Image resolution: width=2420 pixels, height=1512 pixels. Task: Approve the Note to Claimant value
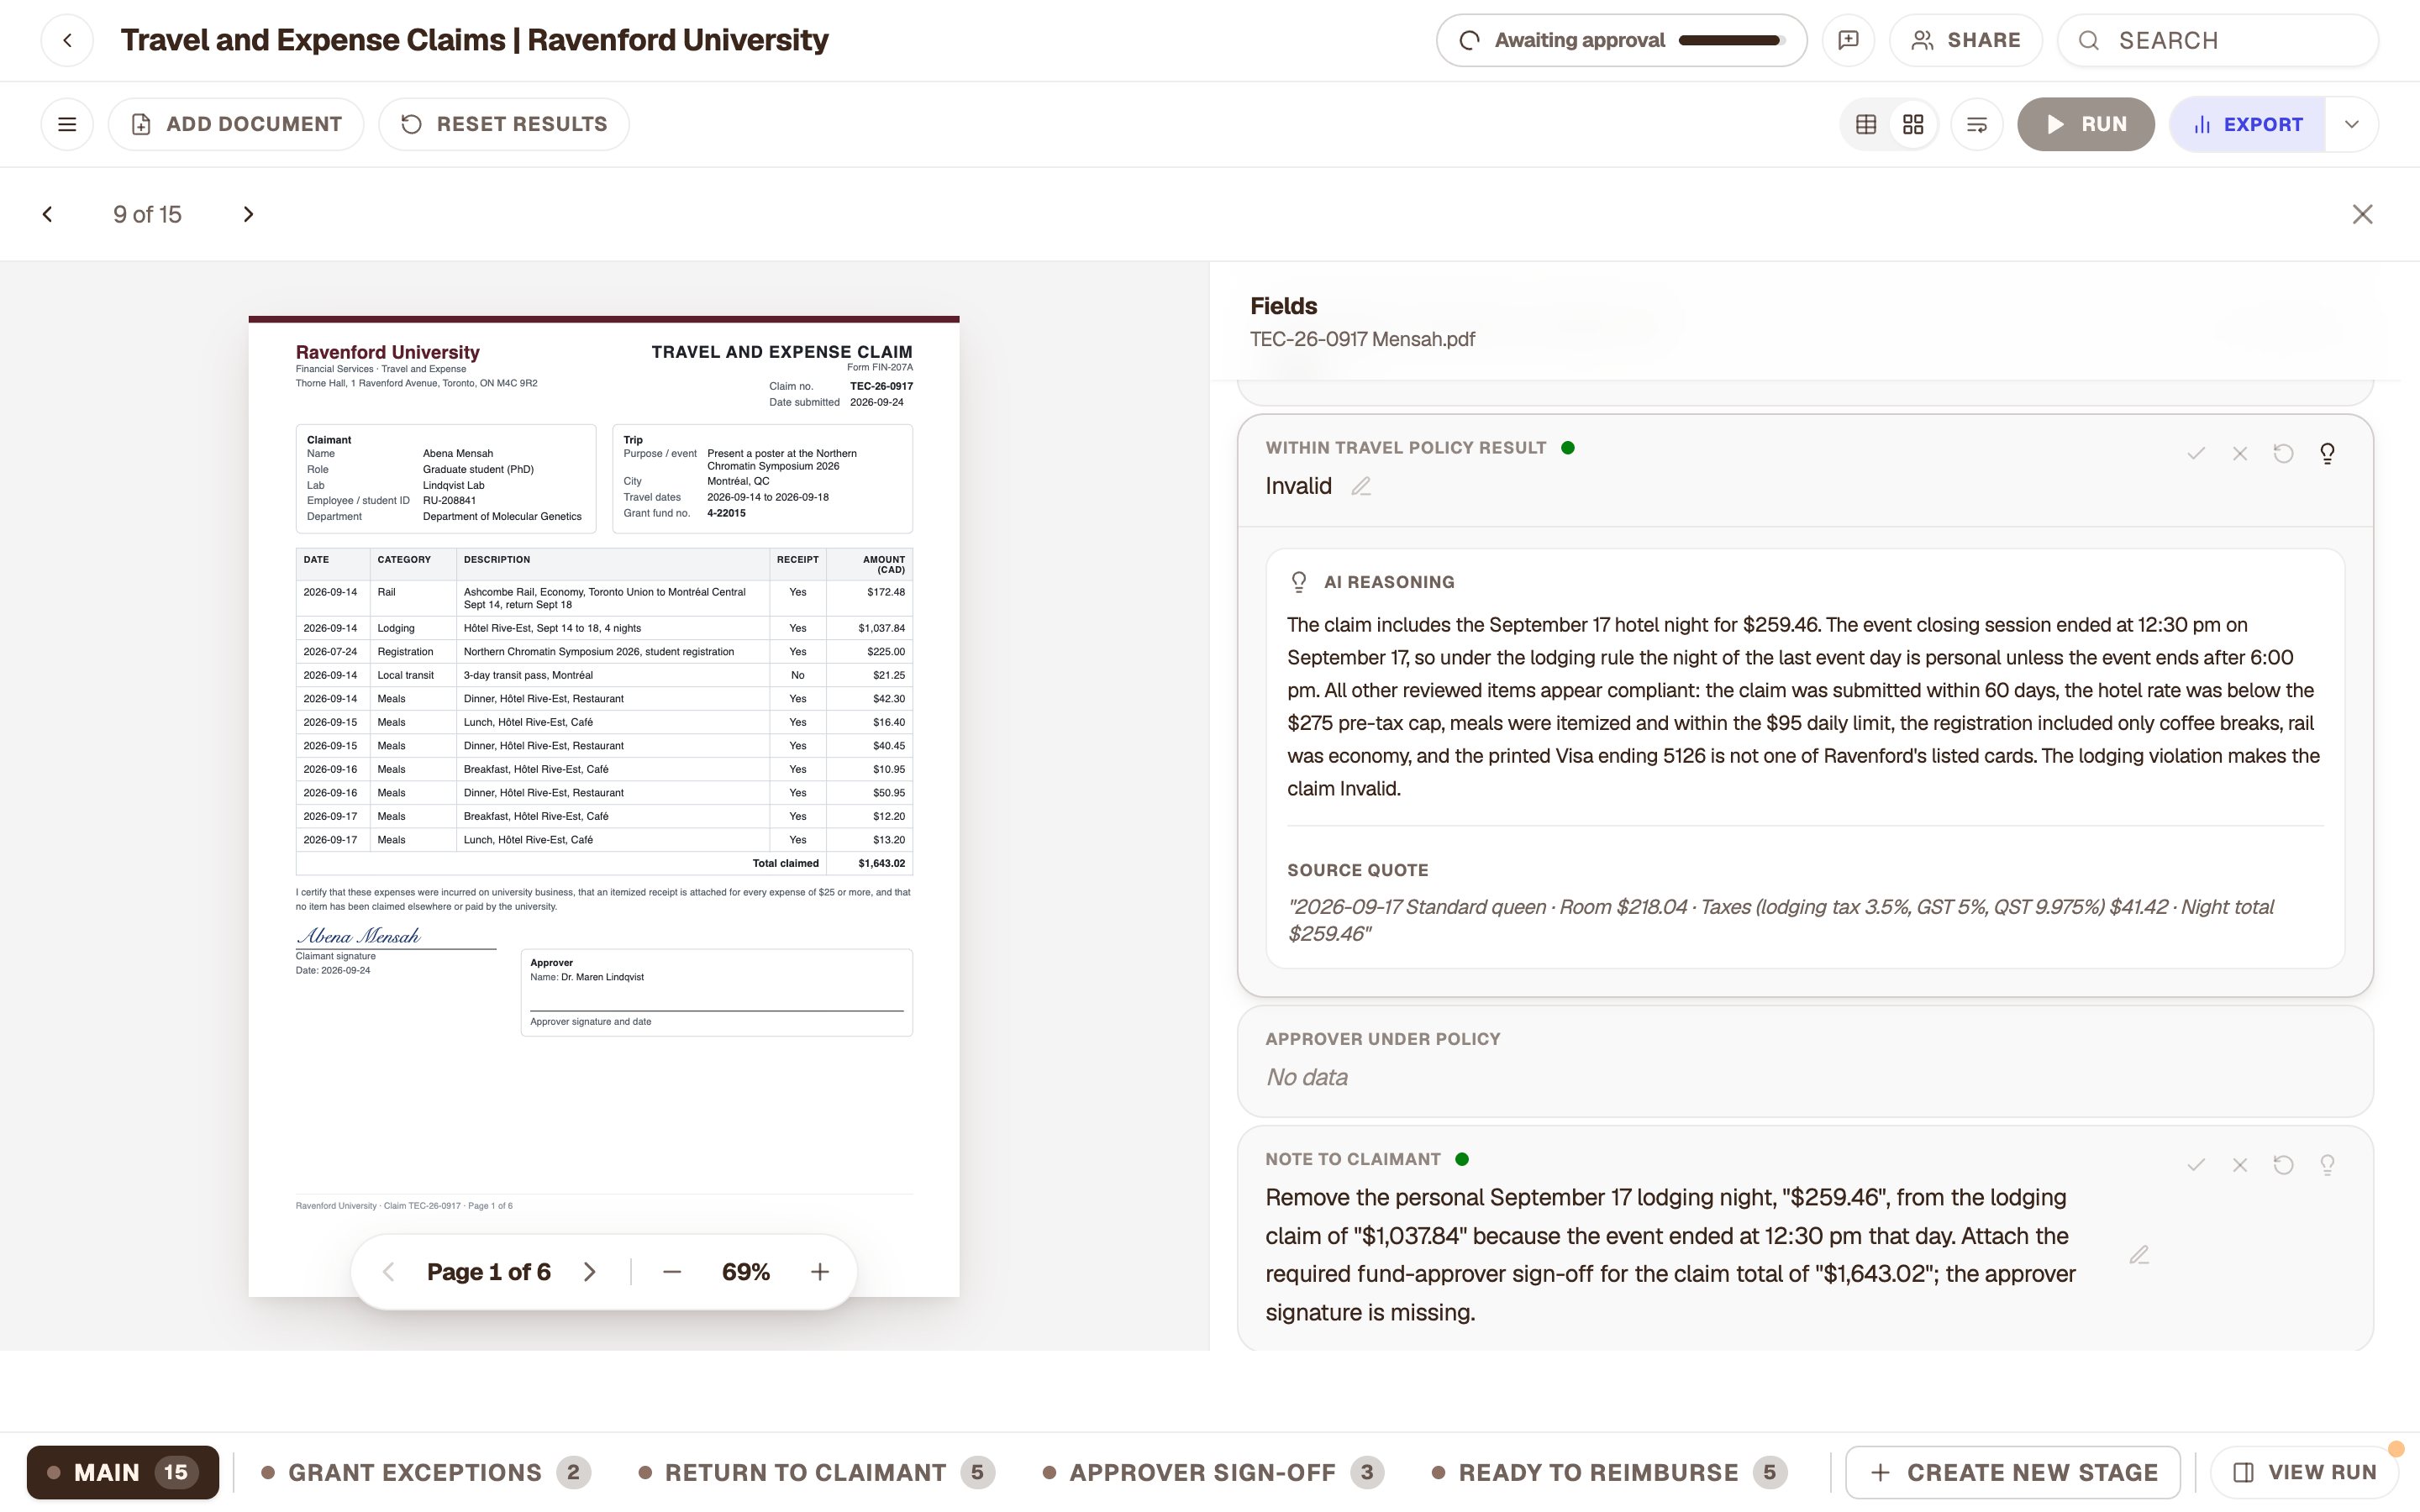click(x=2196, y=1165)
